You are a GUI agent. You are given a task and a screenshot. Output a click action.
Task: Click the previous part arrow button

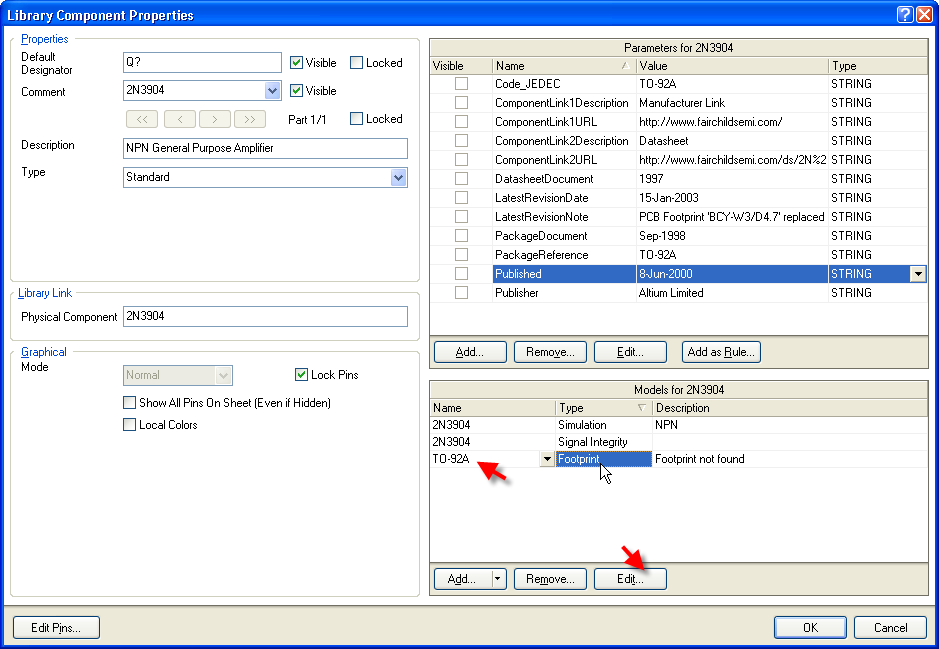click(179, 119)
